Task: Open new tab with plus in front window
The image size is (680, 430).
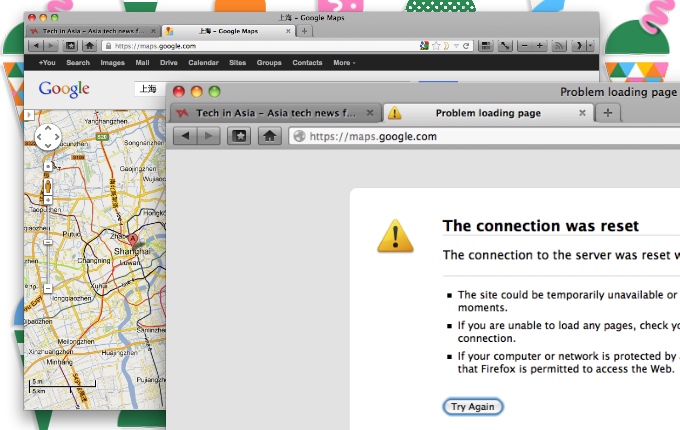Action: click(x=608, y=113)
